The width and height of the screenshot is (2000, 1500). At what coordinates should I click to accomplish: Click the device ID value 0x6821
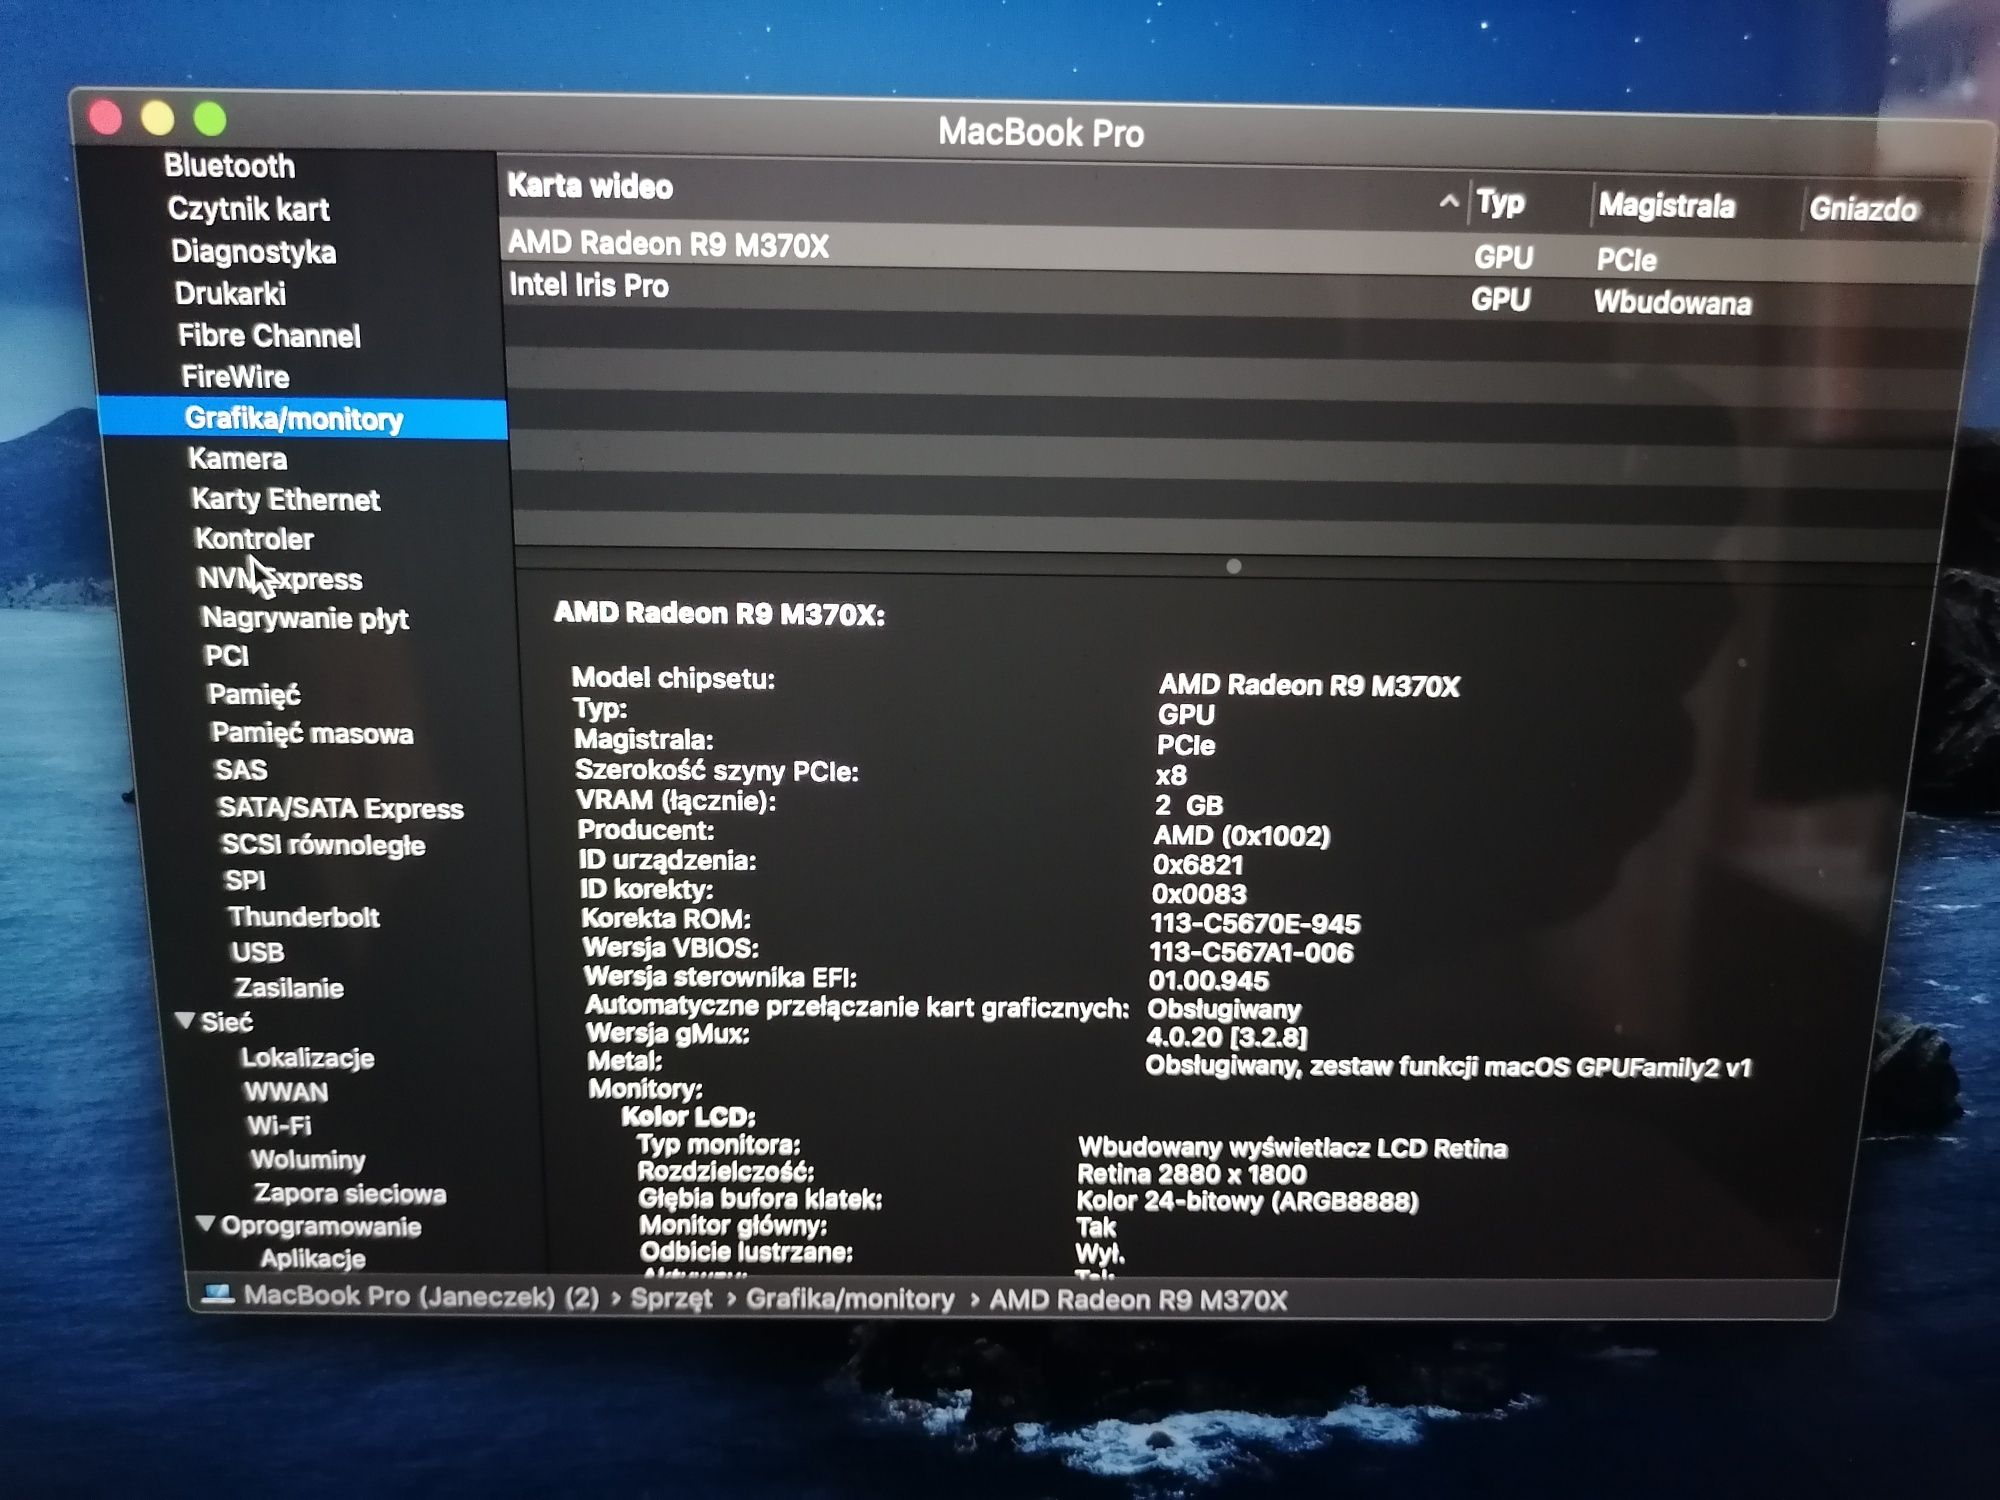coord(1198,865)
